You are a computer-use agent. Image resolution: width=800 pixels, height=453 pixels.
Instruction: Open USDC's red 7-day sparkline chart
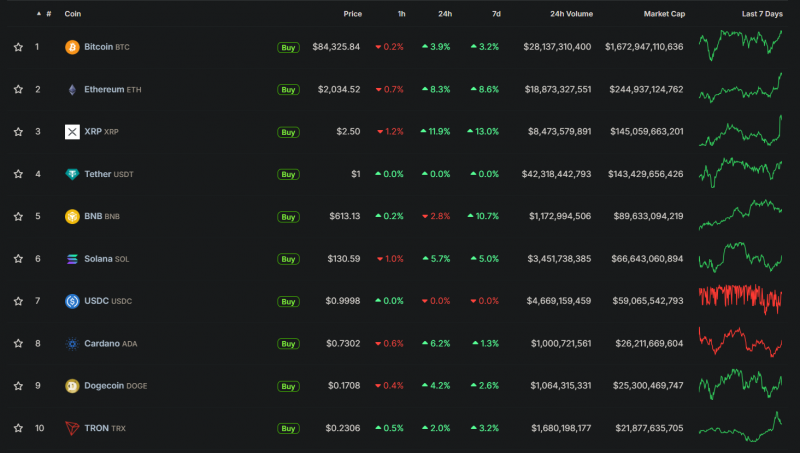click(x=740, y=299)
